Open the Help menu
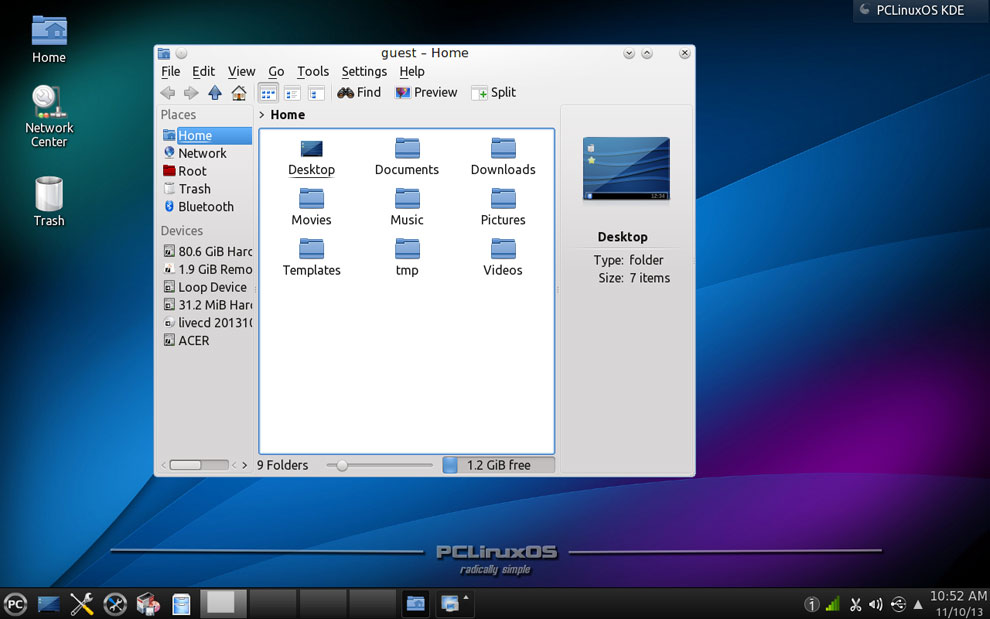 pyautogui.click(x=412, y=71)
